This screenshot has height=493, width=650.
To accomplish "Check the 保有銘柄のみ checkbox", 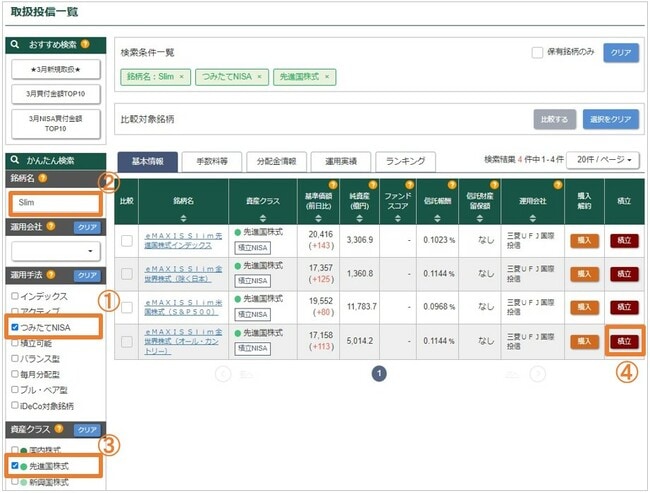I will coord(537,53).
